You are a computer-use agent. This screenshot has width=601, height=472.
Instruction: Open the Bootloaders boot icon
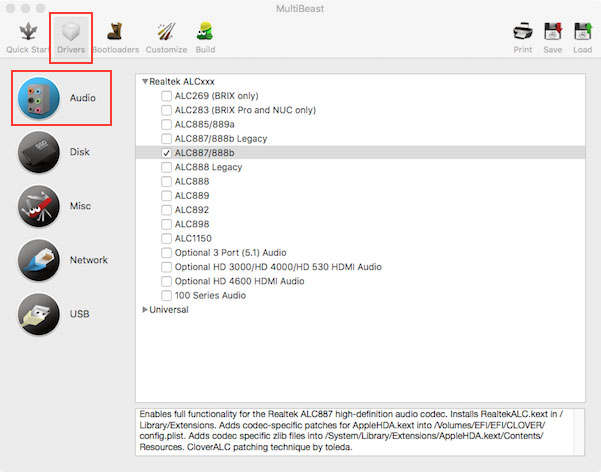click(115, 31)
